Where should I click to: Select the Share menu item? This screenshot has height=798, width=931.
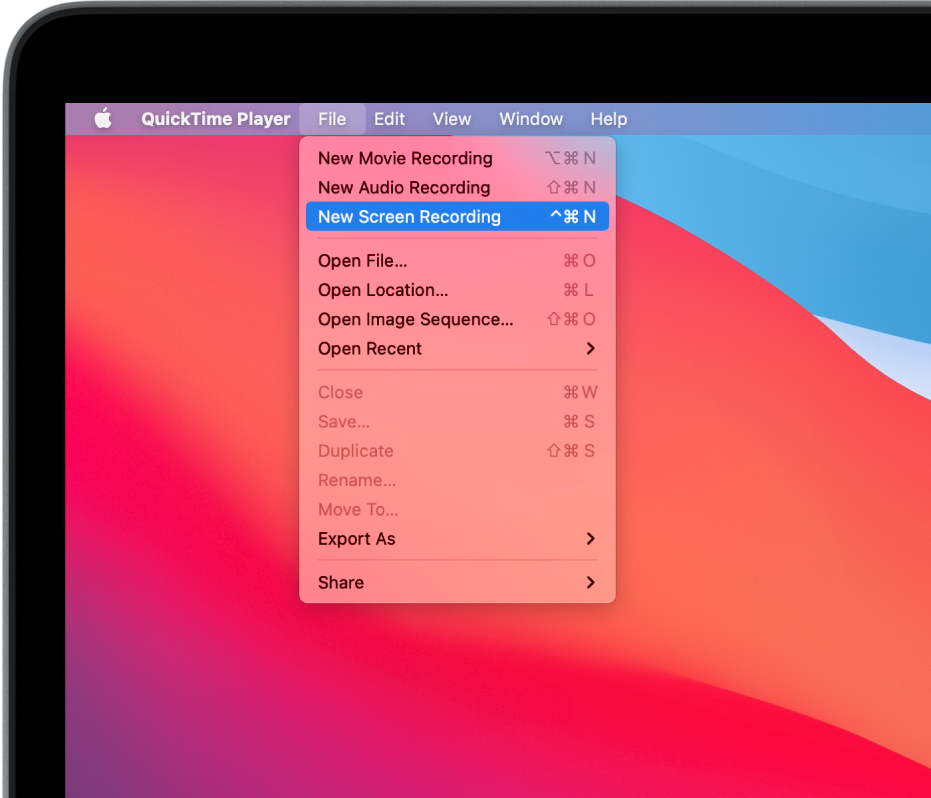click(x=340, y=582)
